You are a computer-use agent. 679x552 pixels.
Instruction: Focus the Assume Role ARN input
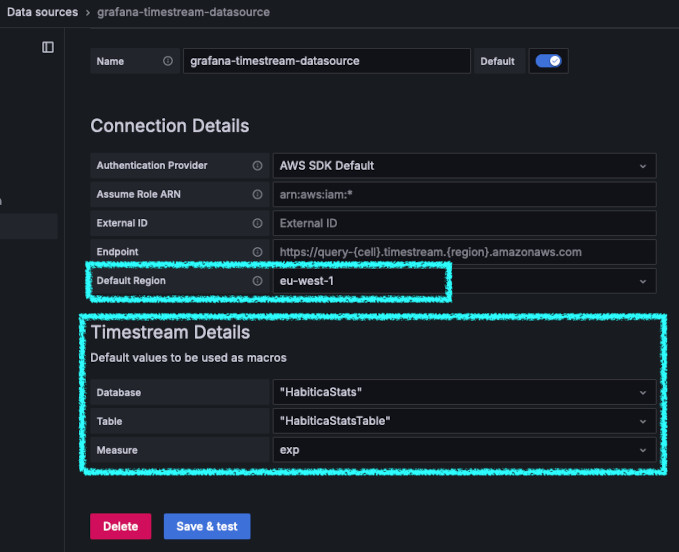pos(464,194)
